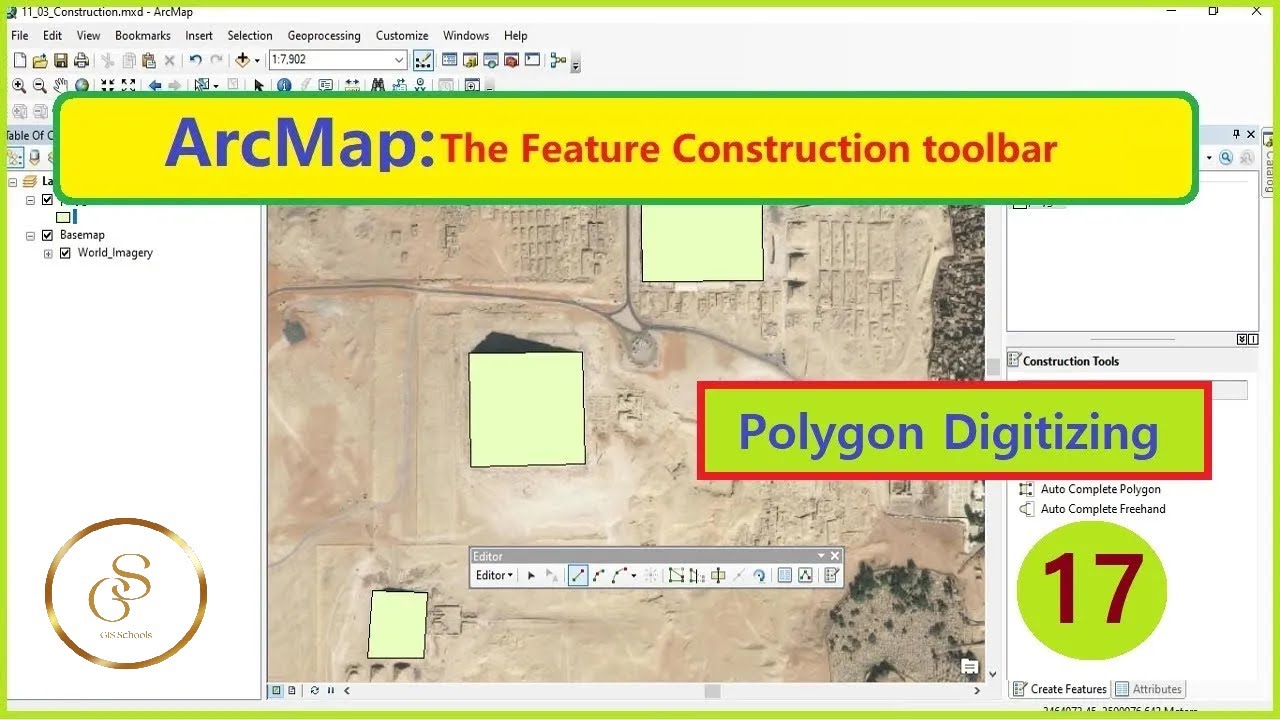Screen dimensions: 1280x720
Task: Open Sketch Properties in Editor toolbar
Action: (805, 575)
